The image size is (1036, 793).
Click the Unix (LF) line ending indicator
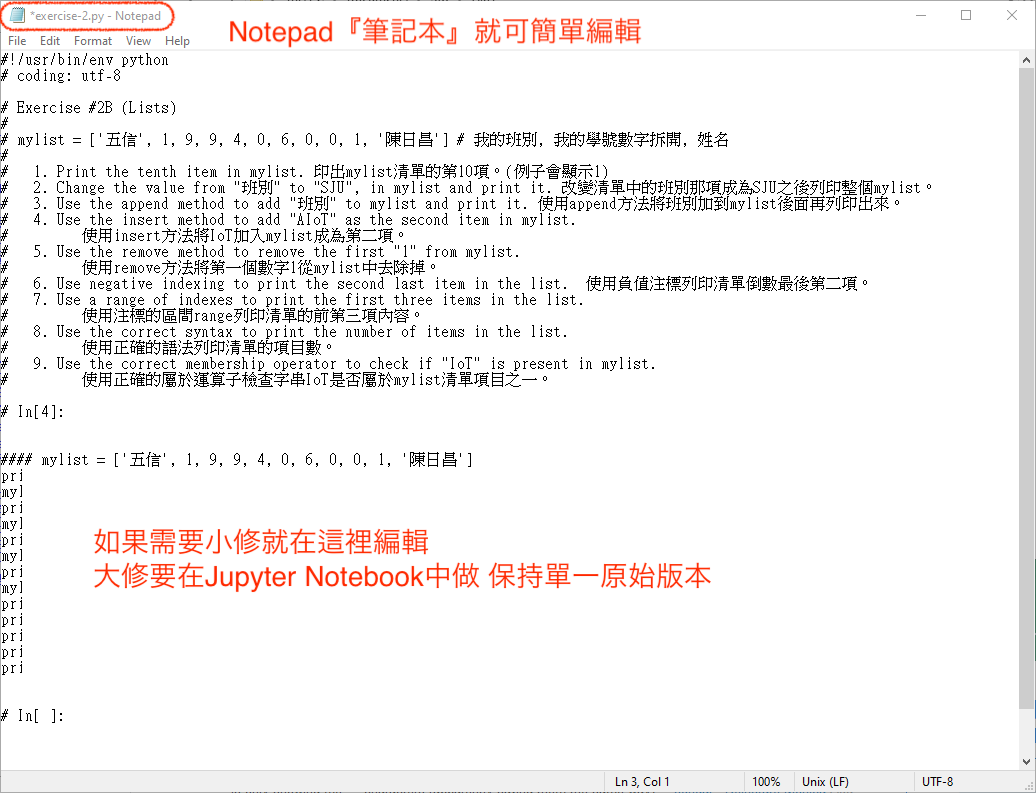(823, 782)
